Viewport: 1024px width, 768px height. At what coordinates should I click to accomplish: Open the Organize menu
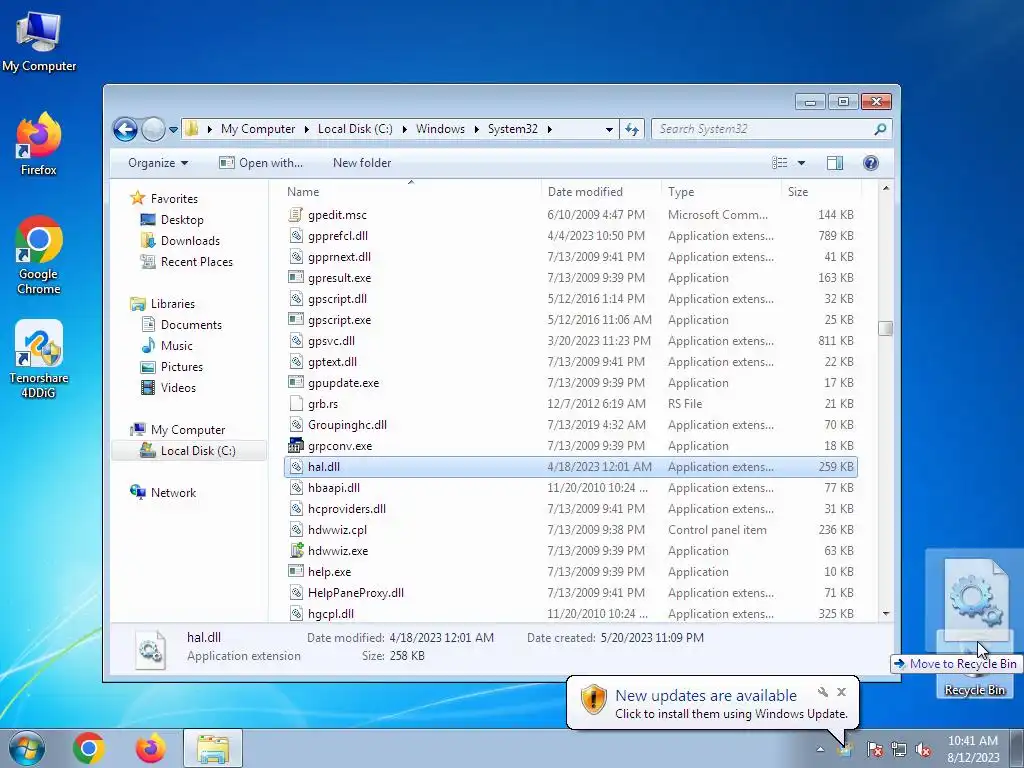click(x=158, y=163)
